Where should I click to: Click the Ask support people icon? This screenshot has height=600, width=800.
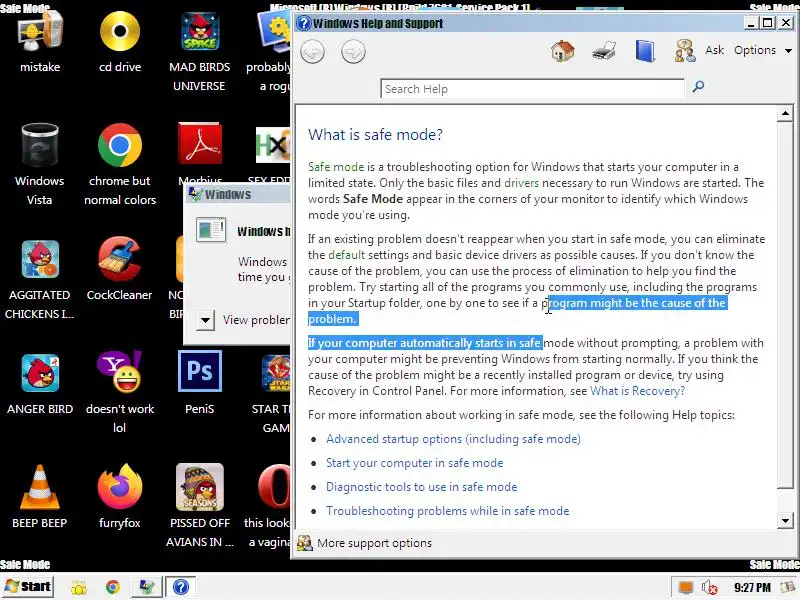pos(685,51)
